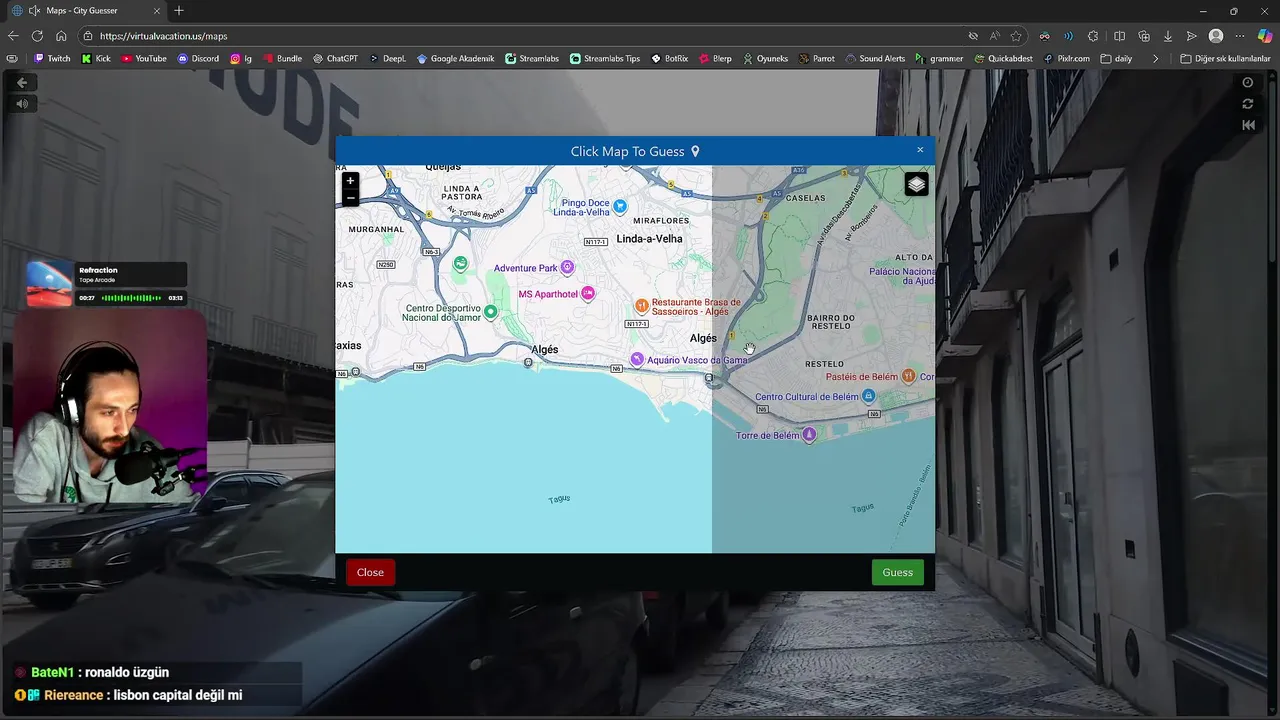This screenshot has height=720, width=1280.
Task: Click Restaurante Brasa de Sassoeiros marker
Action: [x=642, y=305]
